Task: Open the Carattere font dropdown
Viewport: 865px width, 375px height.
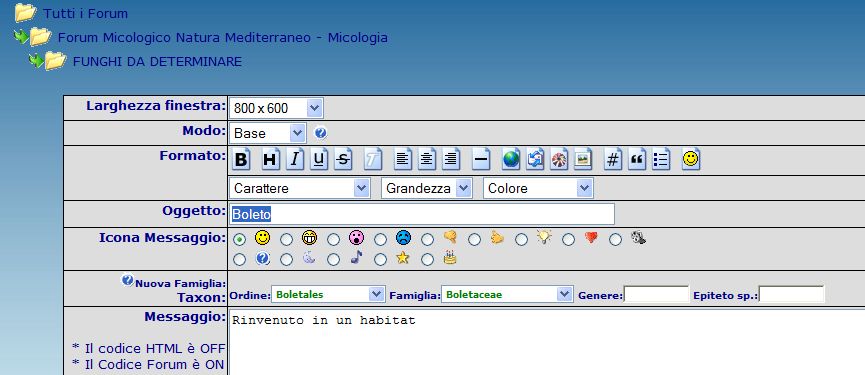Action: [x=300, y=188]
